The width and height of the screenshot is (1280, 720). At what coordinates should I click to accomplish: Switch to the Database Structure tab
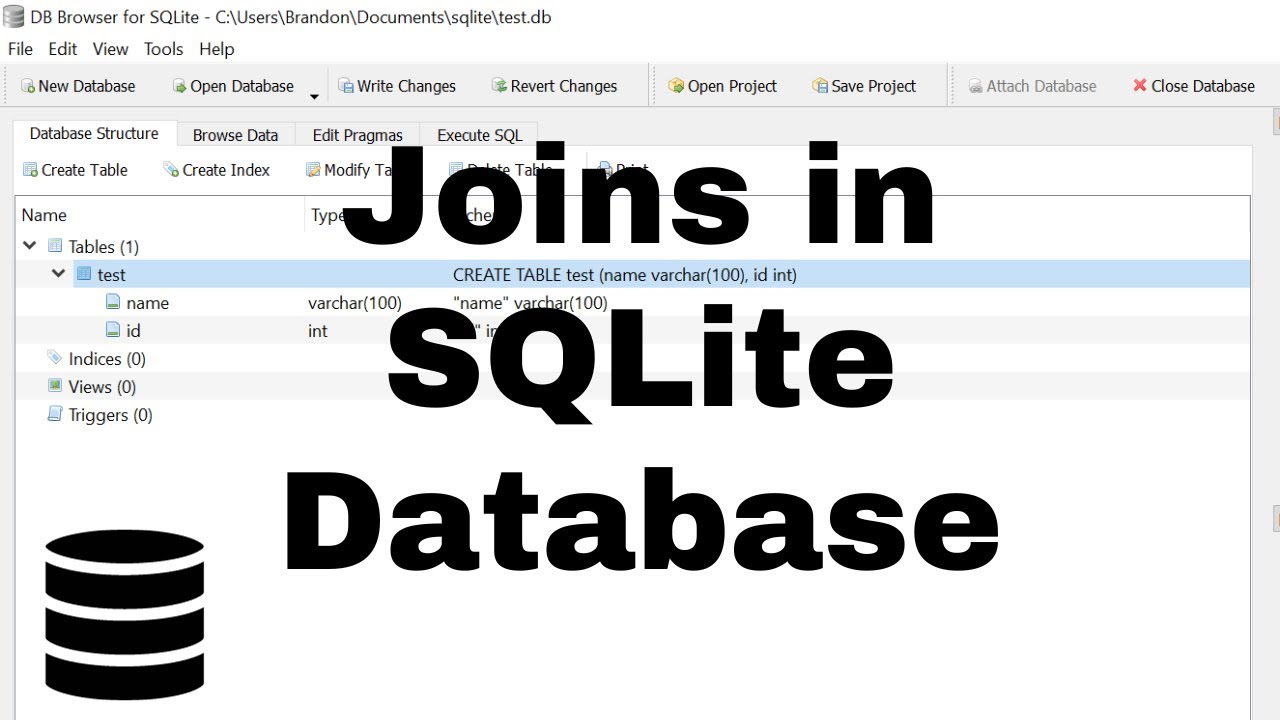click(94, 134)
